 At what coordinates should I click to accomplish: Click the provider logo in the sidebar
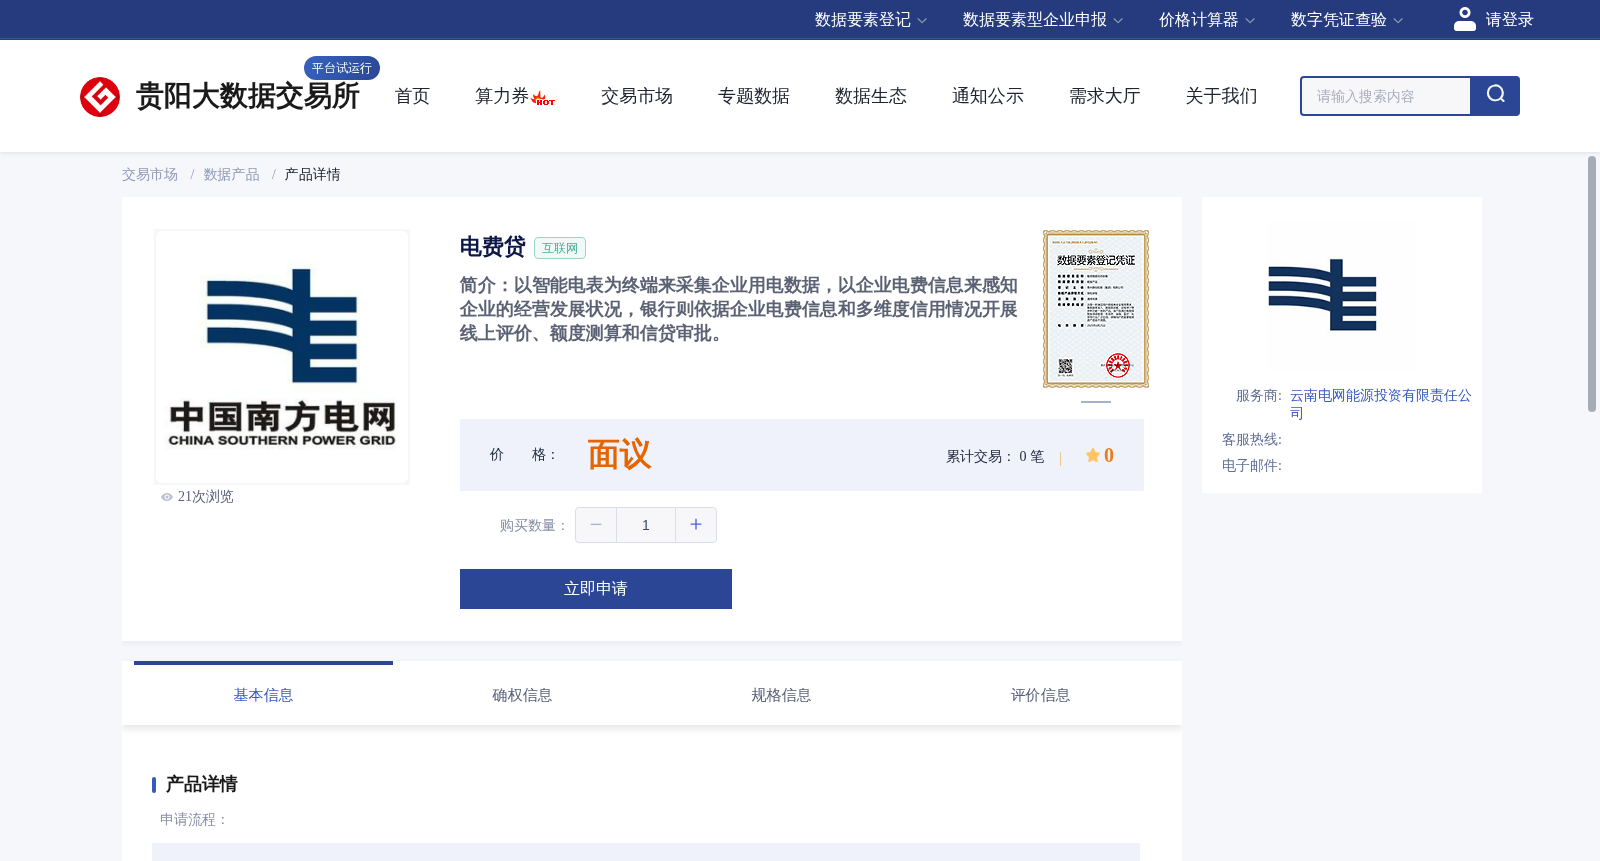tap(1322, 294)
